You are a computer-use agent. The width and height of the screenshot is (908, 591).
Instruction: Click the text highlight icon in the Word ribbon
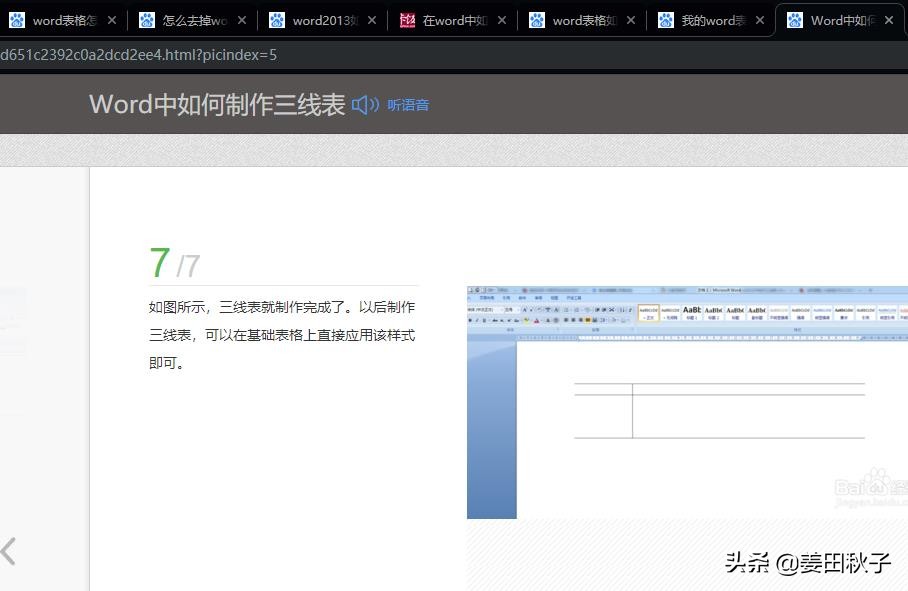click(526, 319)
